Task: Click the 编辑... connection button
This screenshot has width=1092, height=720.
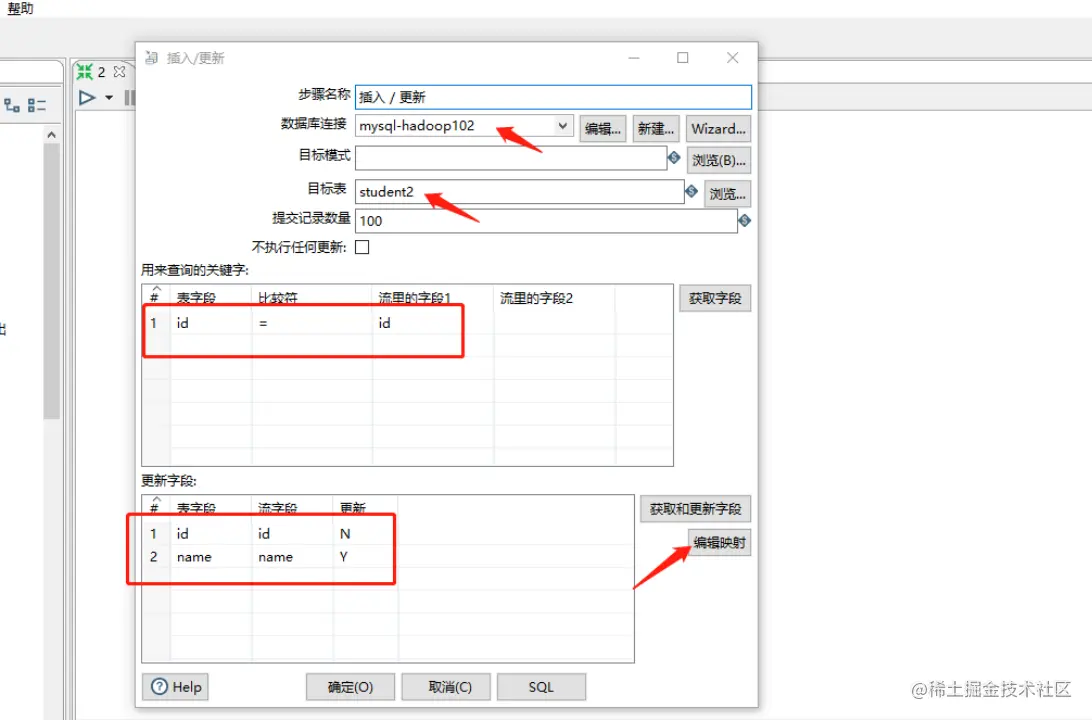Action: point(602,129)
